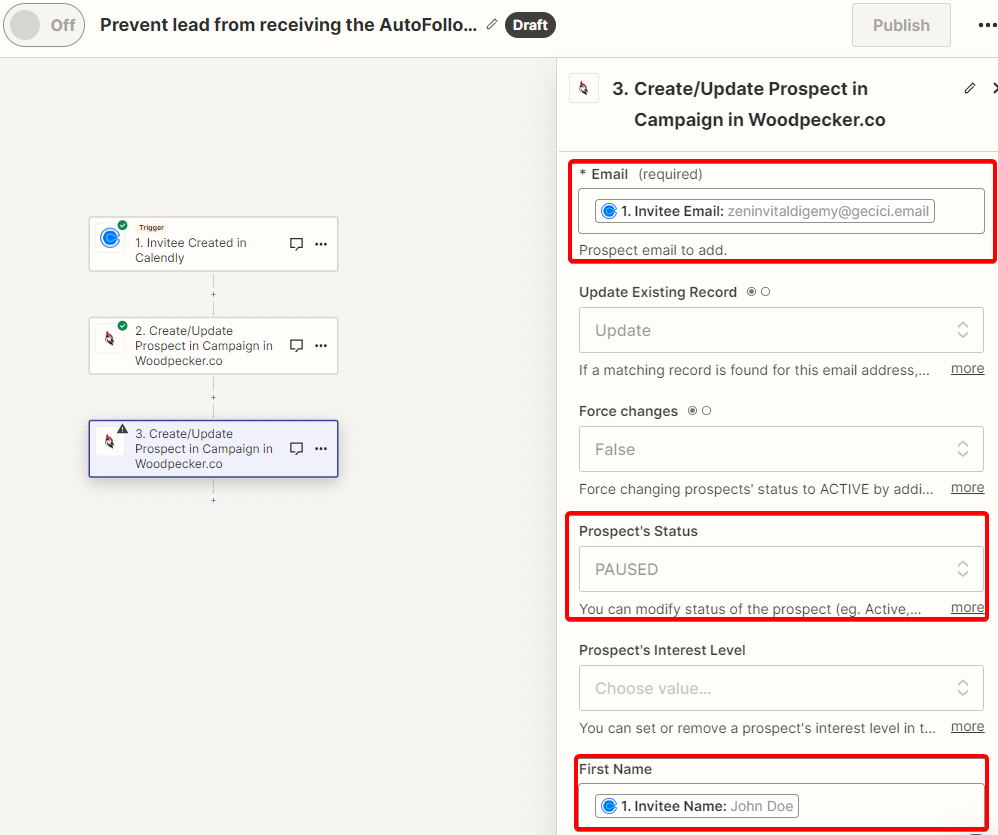Select first radio button for Update Existing Record
Viewport: 998px width, 835px height.
point(752,291)
